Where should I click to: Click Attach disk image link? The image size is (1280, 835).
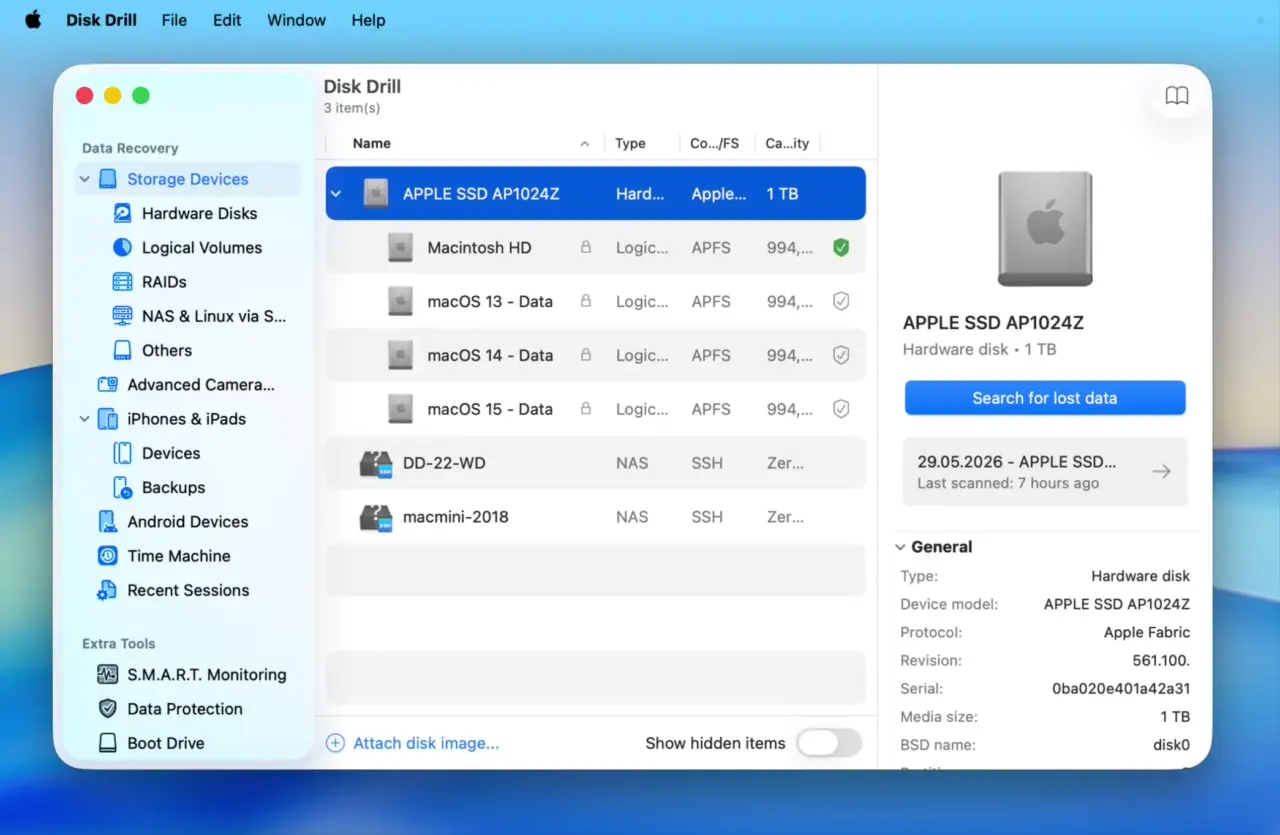(426, 743)
